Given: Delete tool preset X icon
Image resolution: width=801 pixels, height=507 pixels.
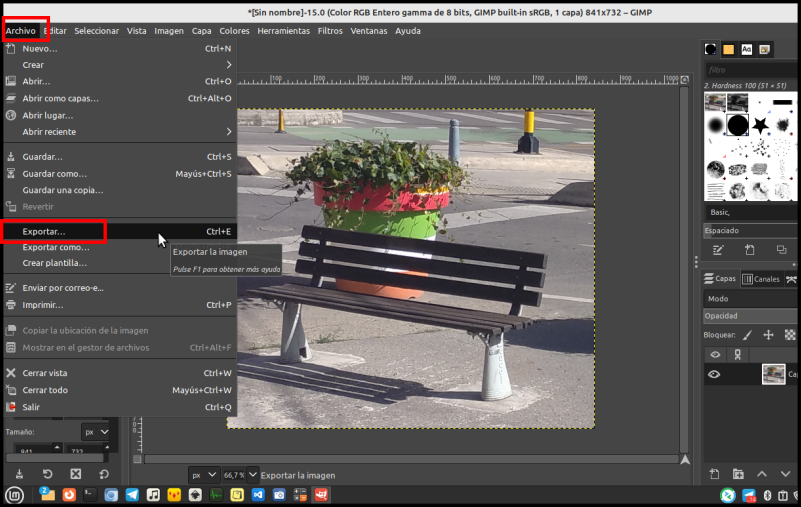Looking at the screenshot, I should click(76, 474).
